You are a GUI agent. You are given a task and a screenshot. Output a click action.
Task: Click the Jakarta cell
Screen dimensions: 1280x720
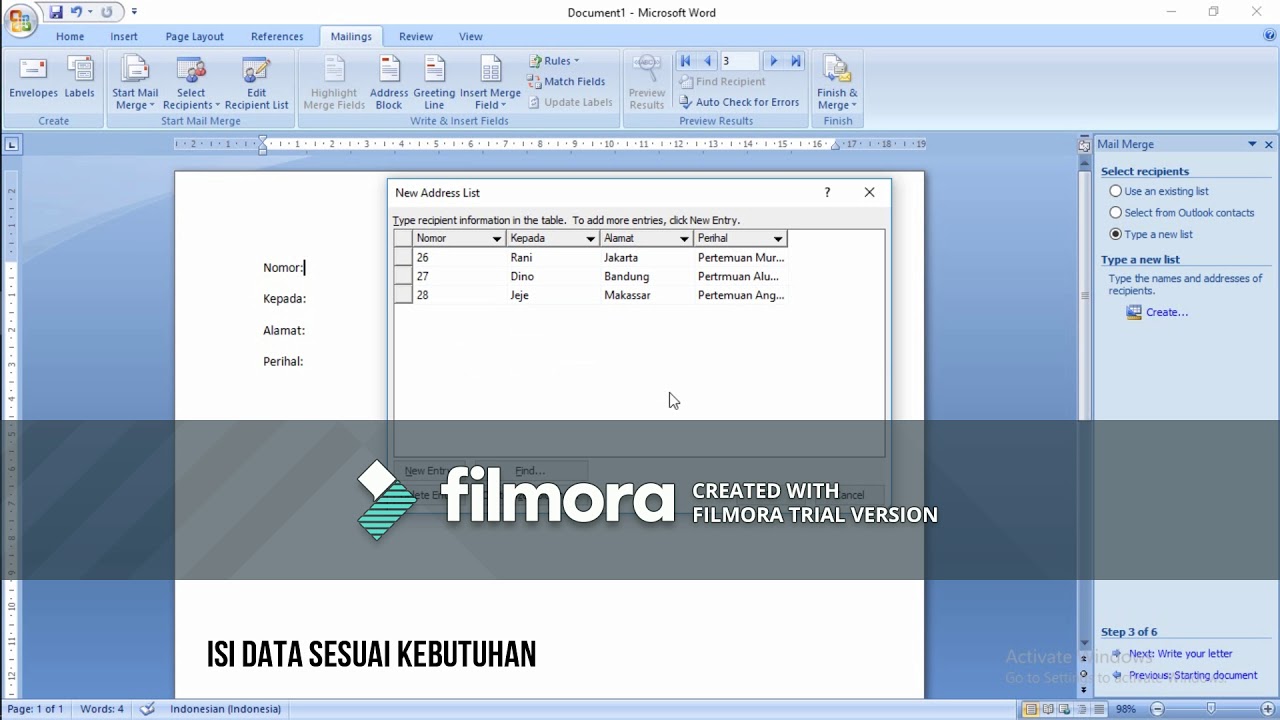coord(646,257)
